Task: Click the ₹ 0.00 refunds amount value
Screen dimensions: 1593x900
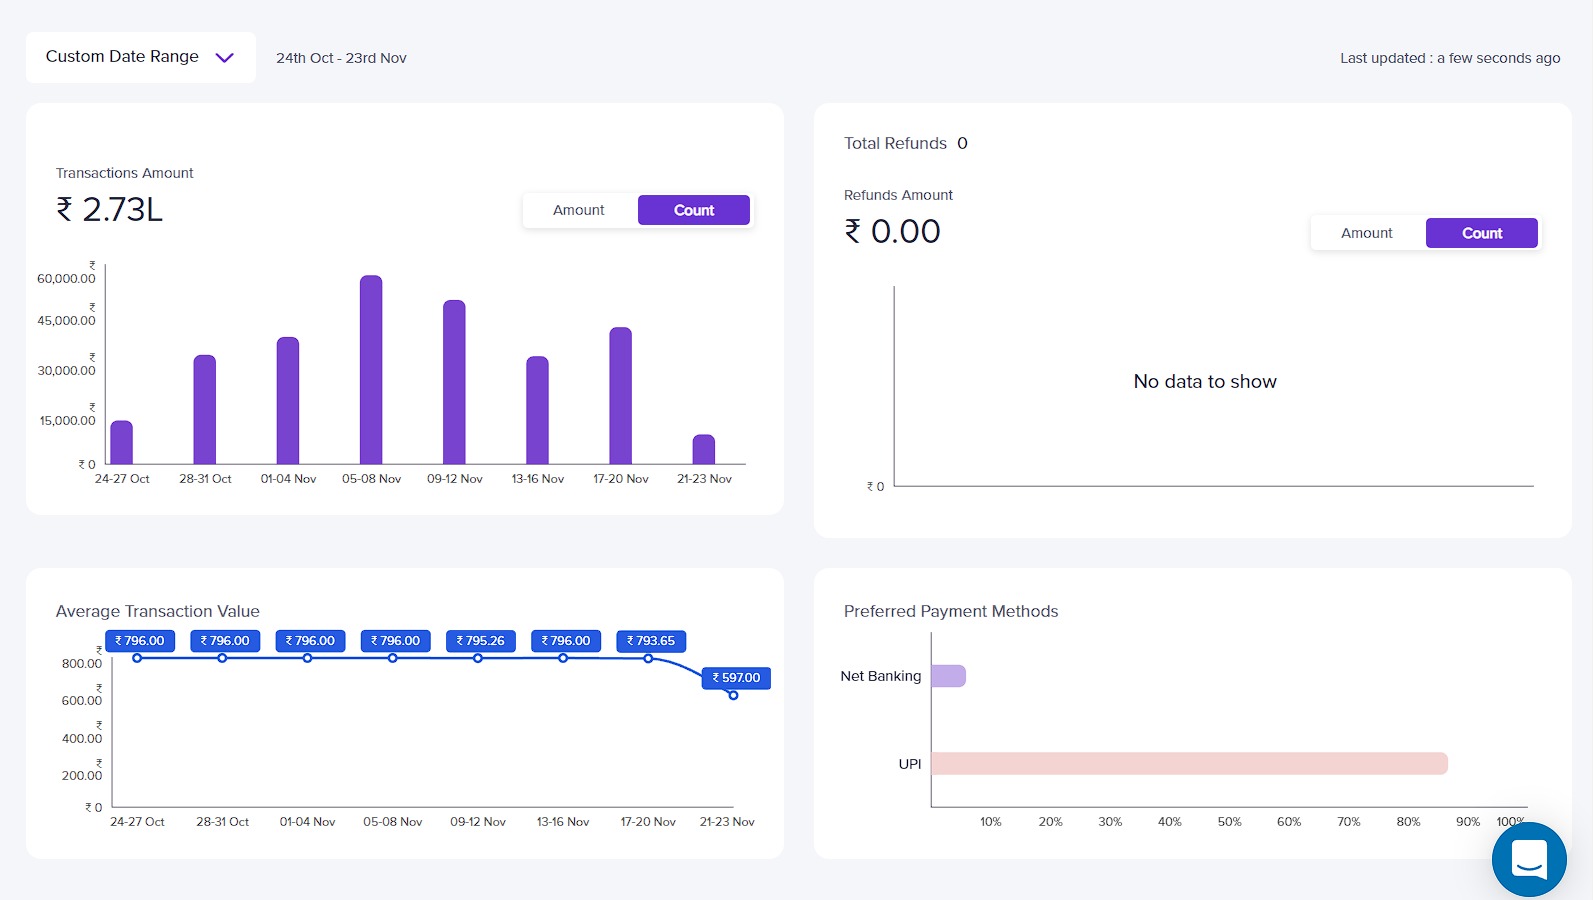Action: click(892, 231)
